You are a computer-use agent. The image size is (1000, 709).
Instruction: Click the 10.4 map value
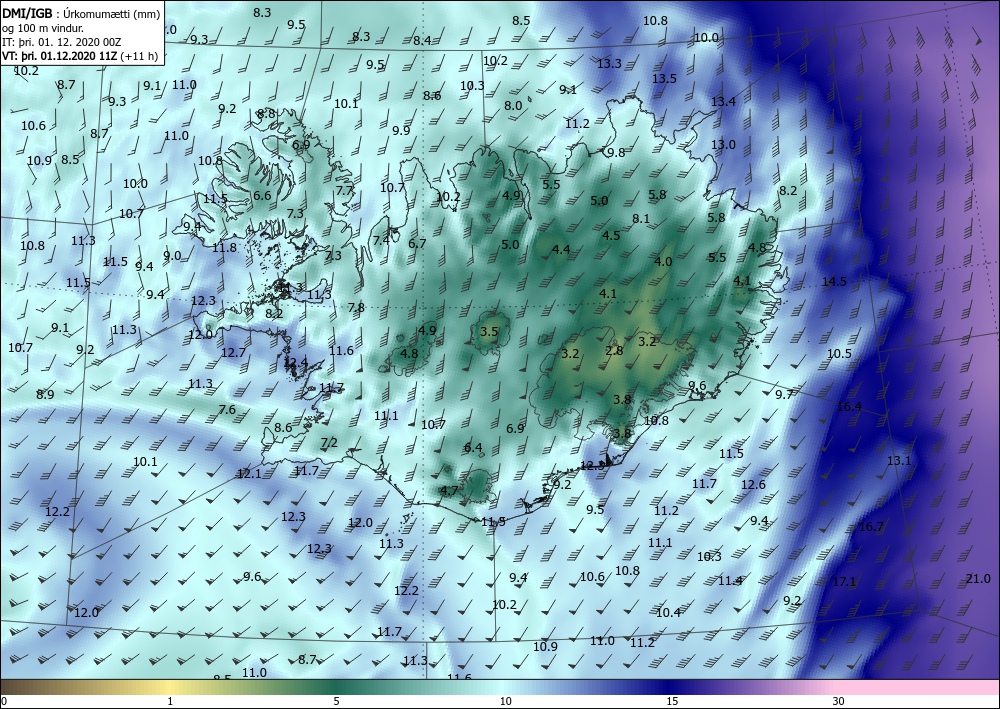pyautogui.click(x=668, y=613)
